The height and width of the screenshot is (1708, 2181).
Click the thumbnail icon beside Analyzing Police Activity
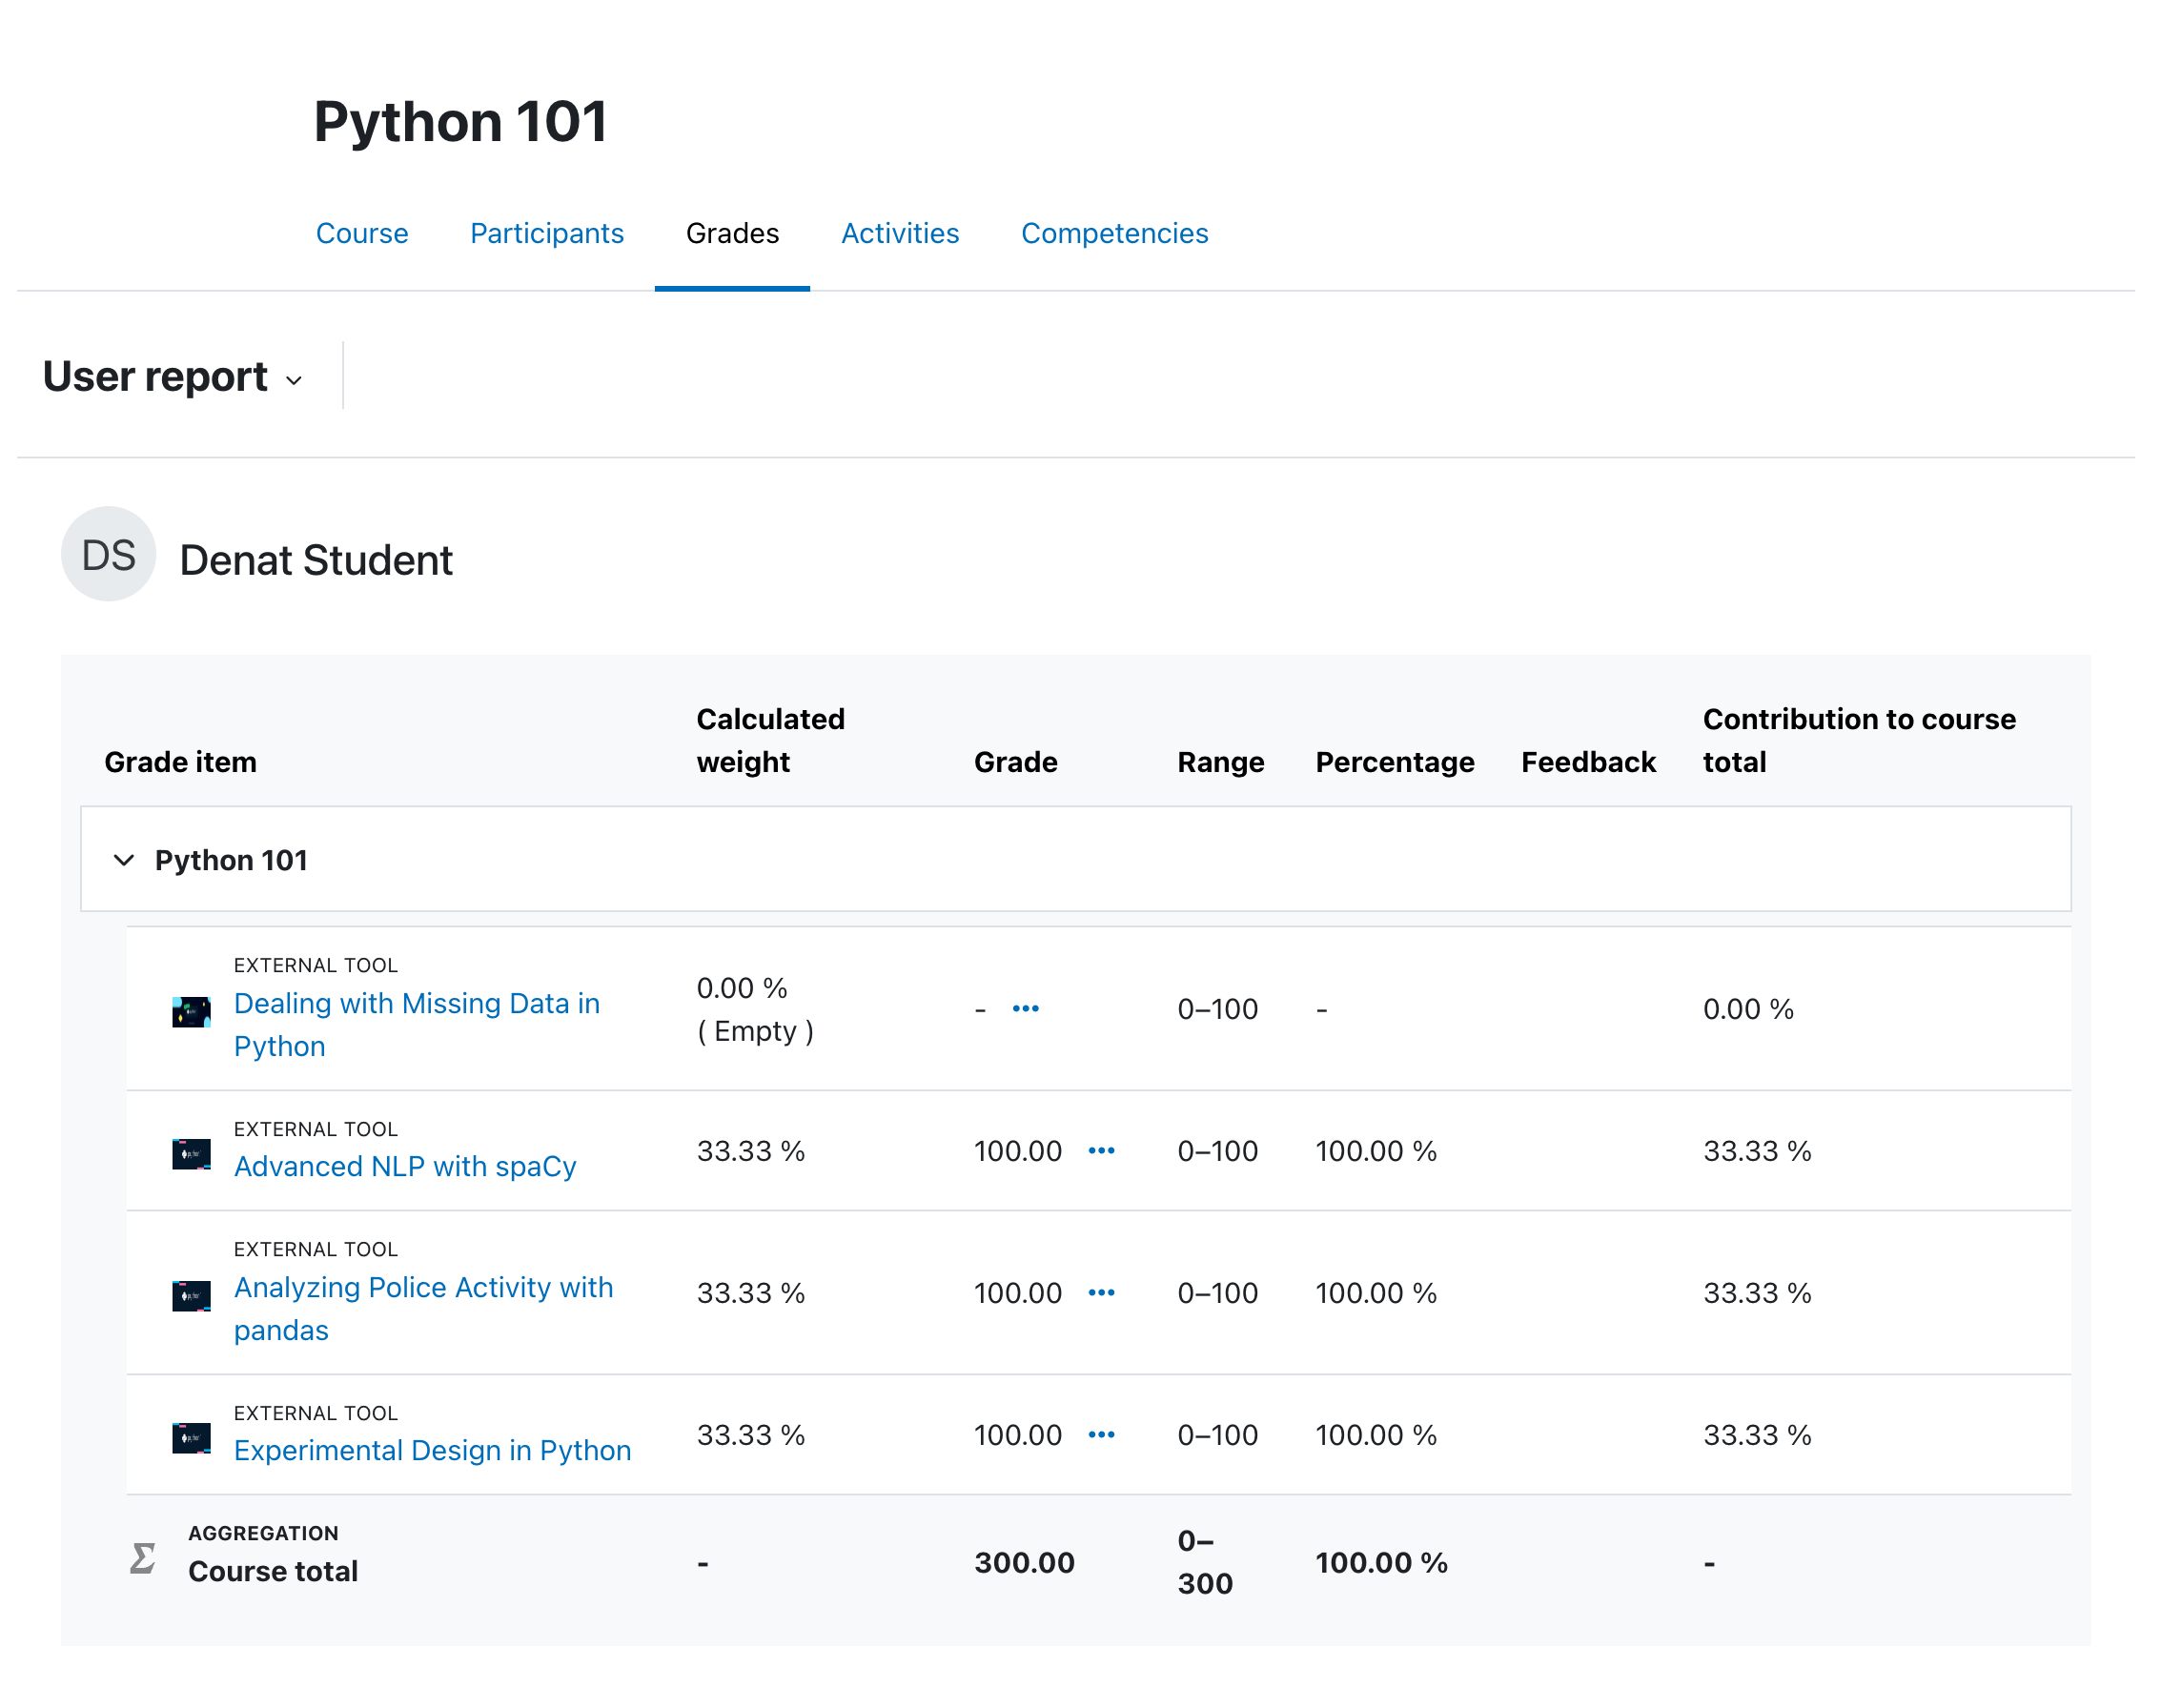tap(190, 1295)
